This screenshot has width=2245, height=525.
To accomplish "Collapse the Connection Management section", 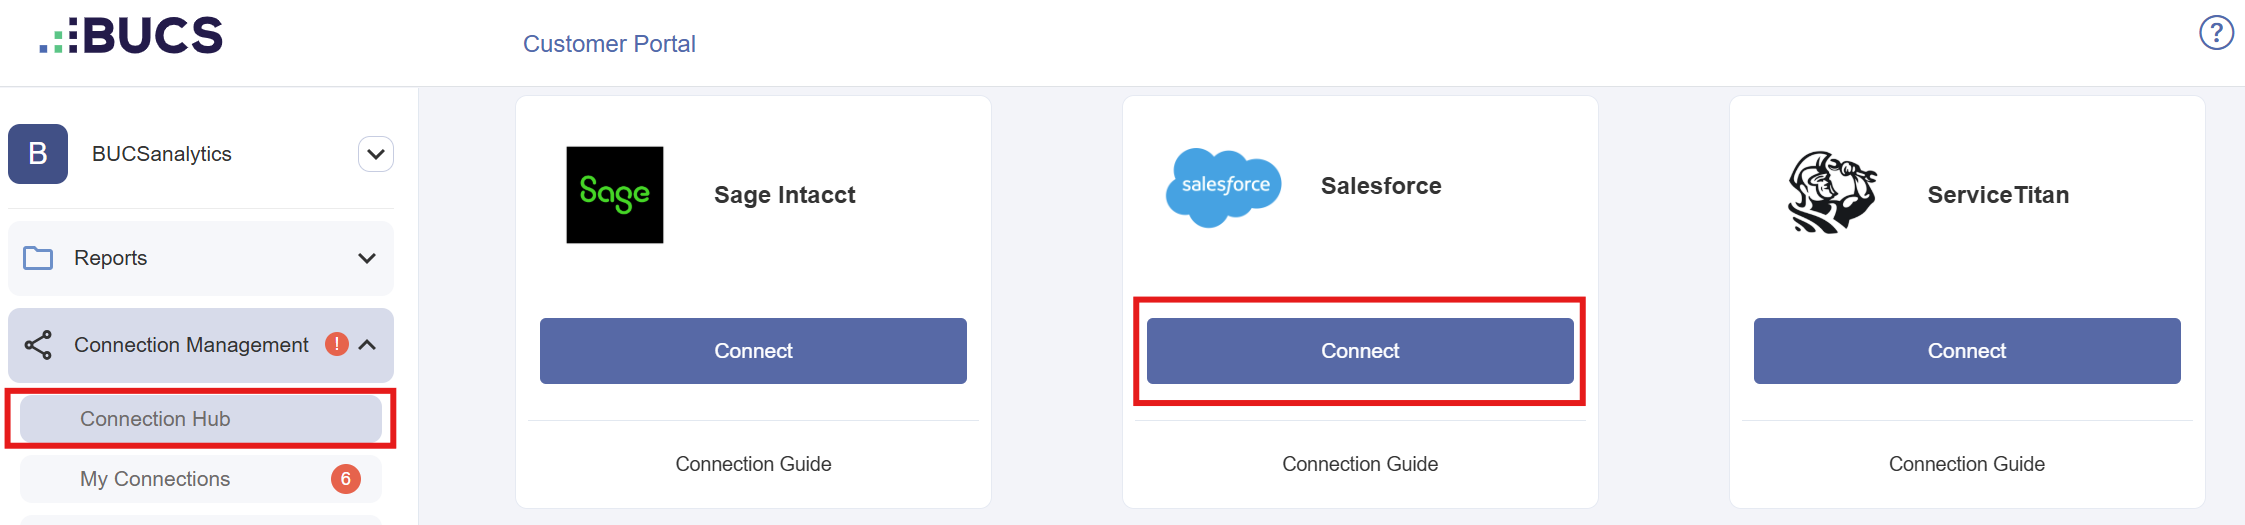I will 368,345.
